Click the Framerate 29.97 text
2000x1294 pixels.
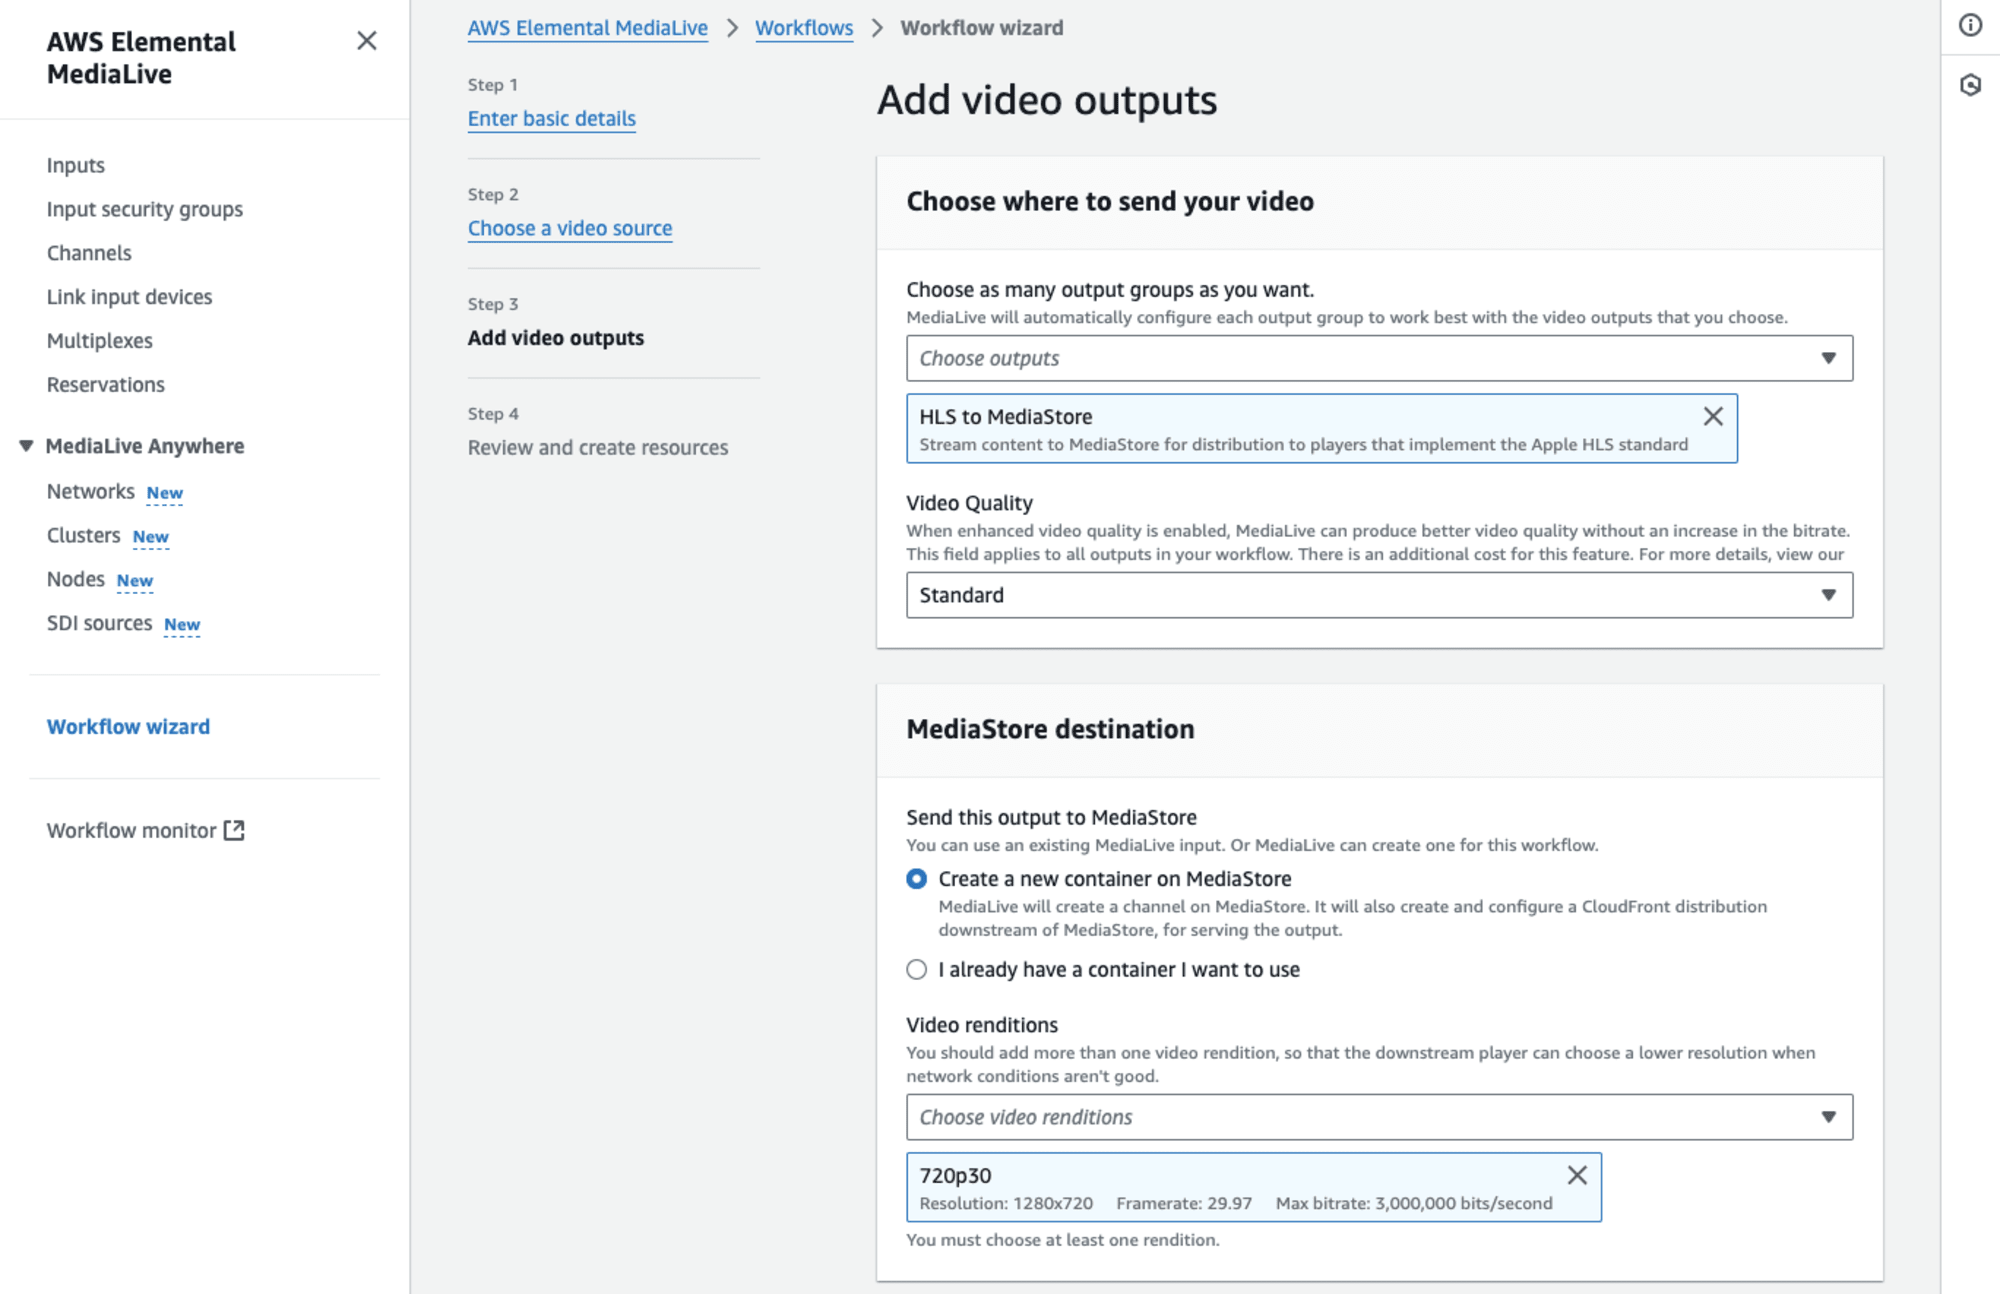click(1184, 1204)
